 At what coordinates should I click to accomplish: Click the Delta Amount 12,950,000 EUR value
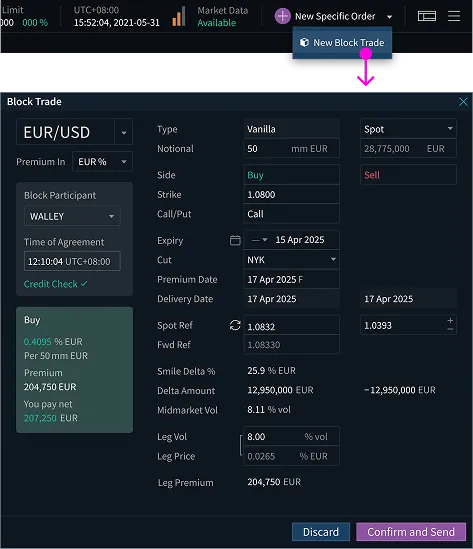(280, 390)
